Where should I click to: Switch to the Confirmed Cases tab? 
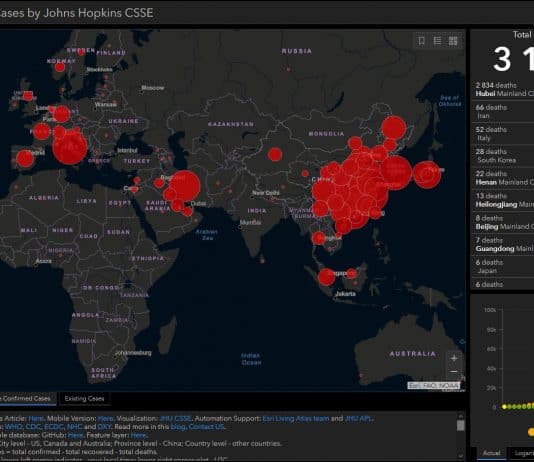pyautogui.click(x=27, y=399)
